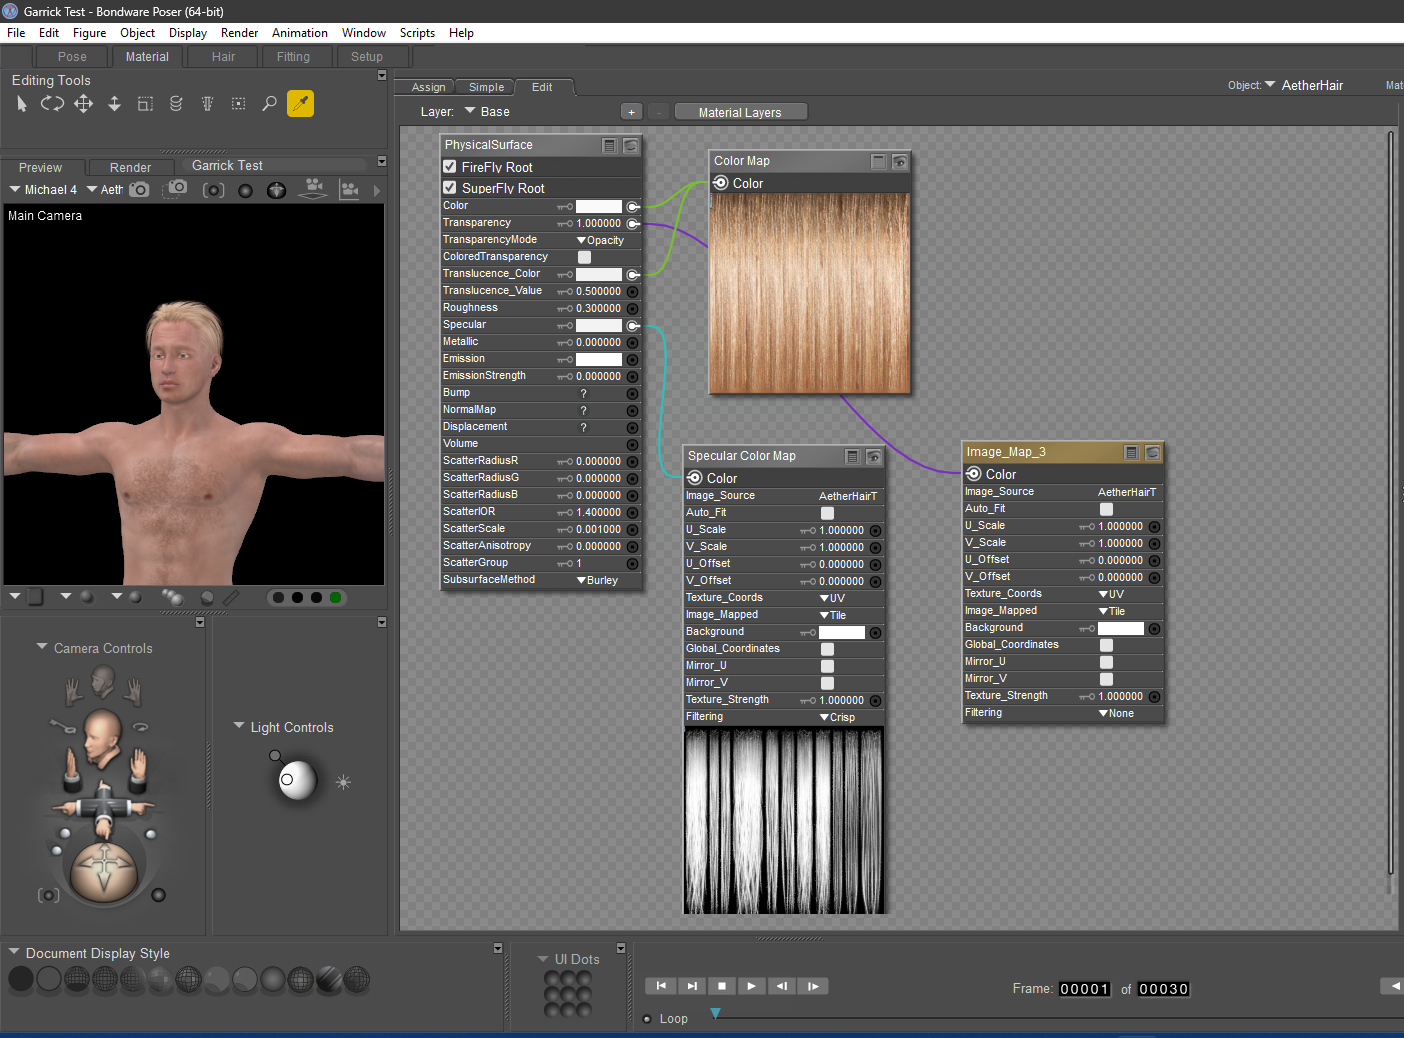Toggle the Specular Color Map preview eye
This screenshot has height=1038, width=1404.
(873, 456)
